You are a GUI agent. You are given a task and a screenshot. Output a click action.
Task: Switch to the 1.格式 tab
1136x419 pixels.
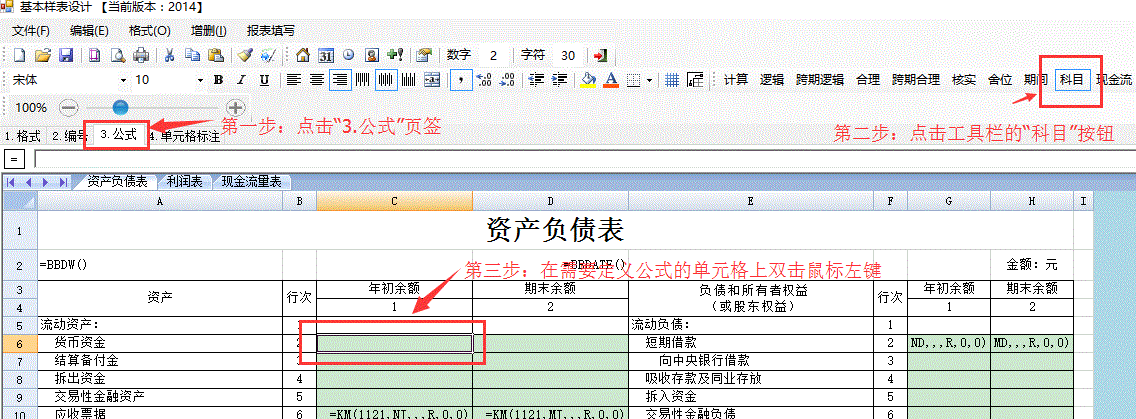click(22, 136)
